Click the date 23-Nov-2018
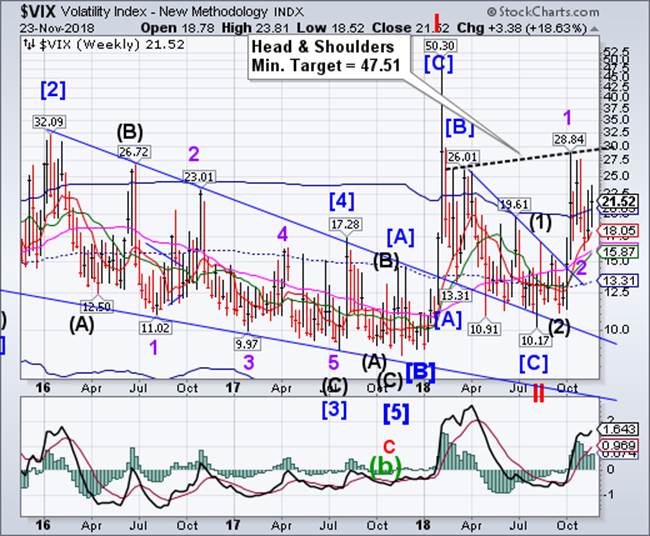650x536 pixels. [x=57, y=29]
